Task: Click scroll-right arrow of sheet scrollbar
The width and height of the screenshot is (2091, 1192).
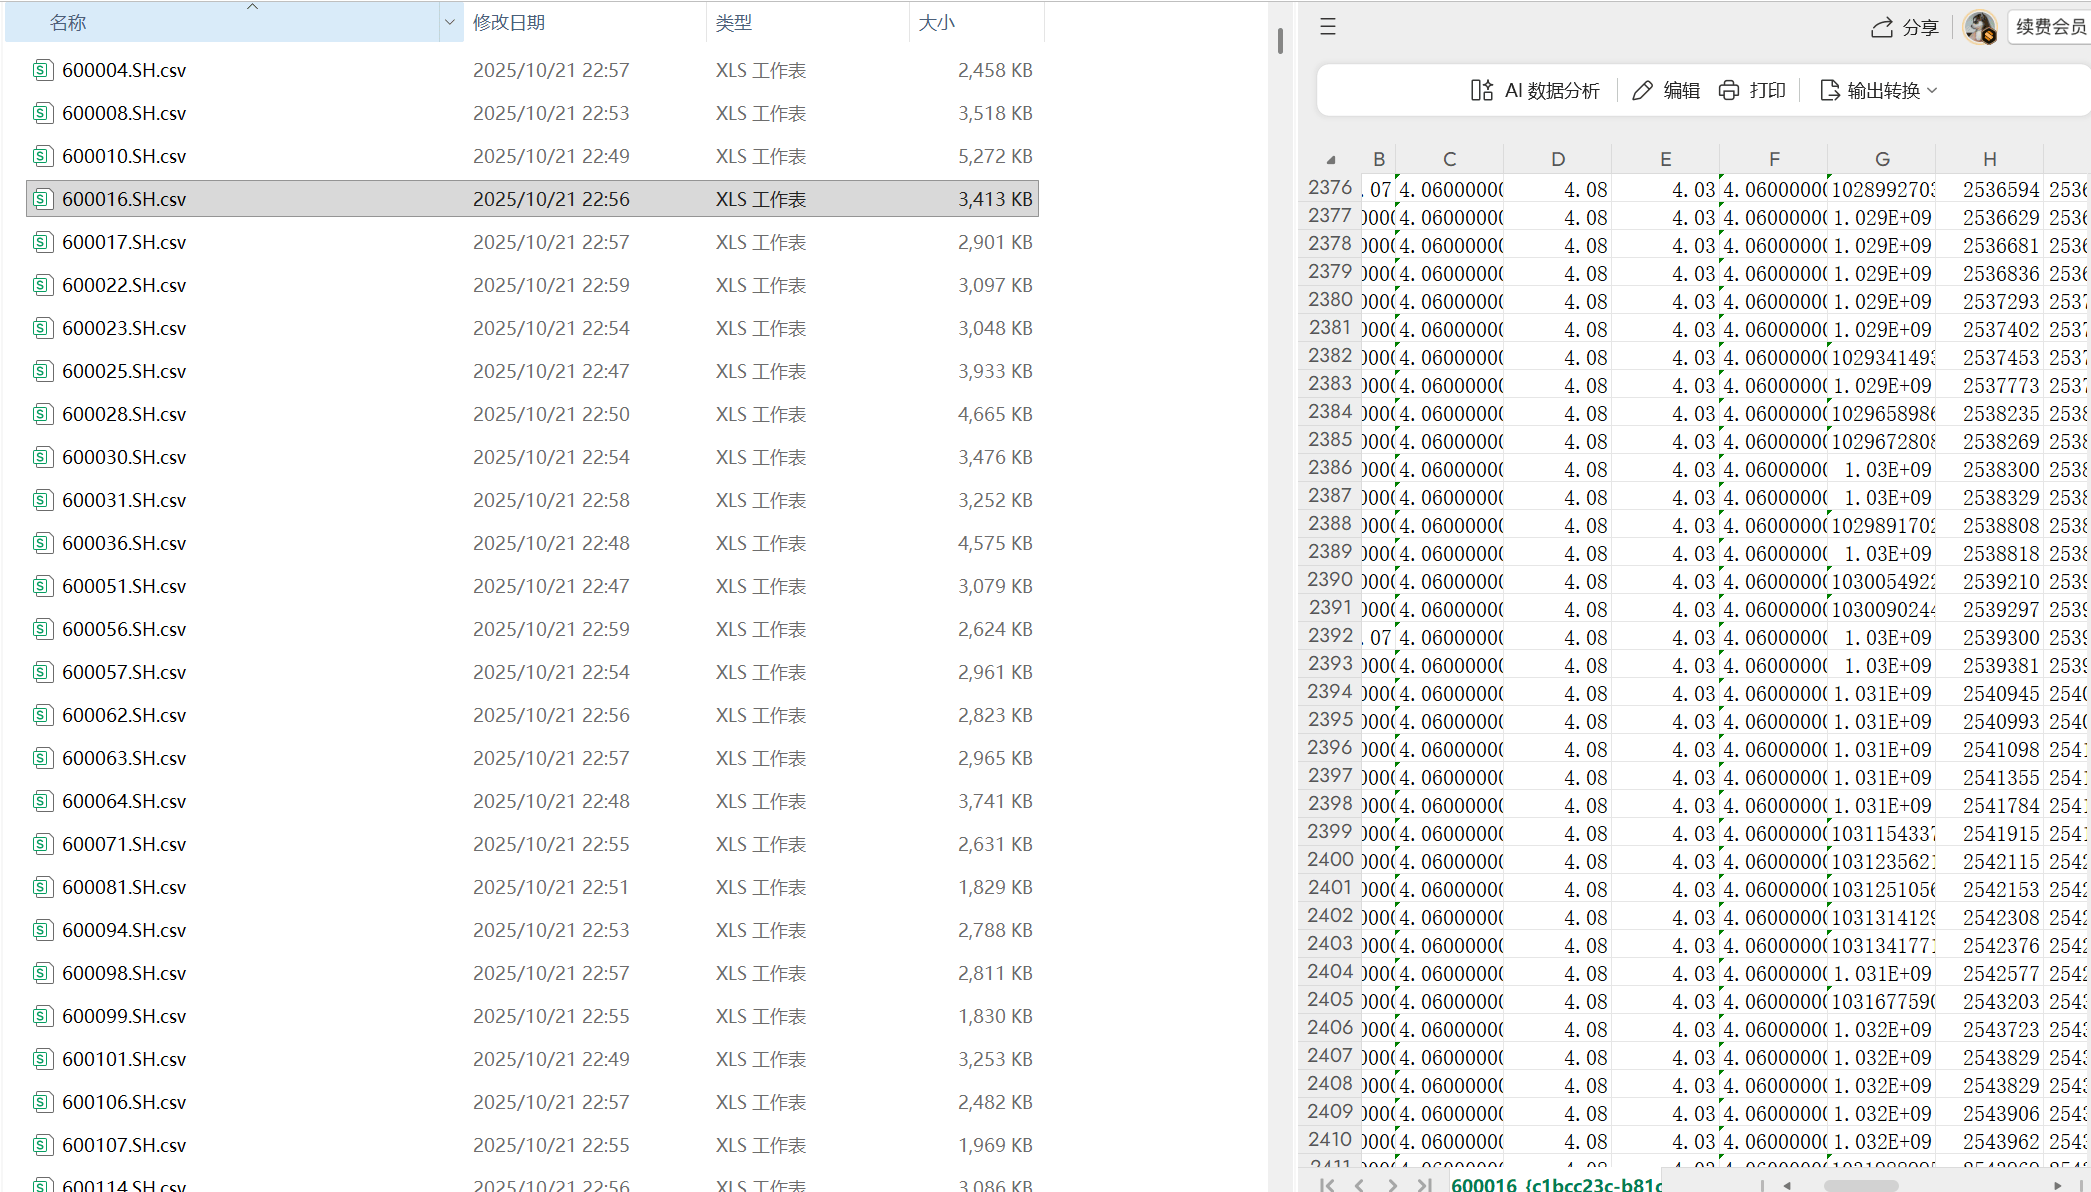Action: pyautogui.click(x=2057, y=1185)
